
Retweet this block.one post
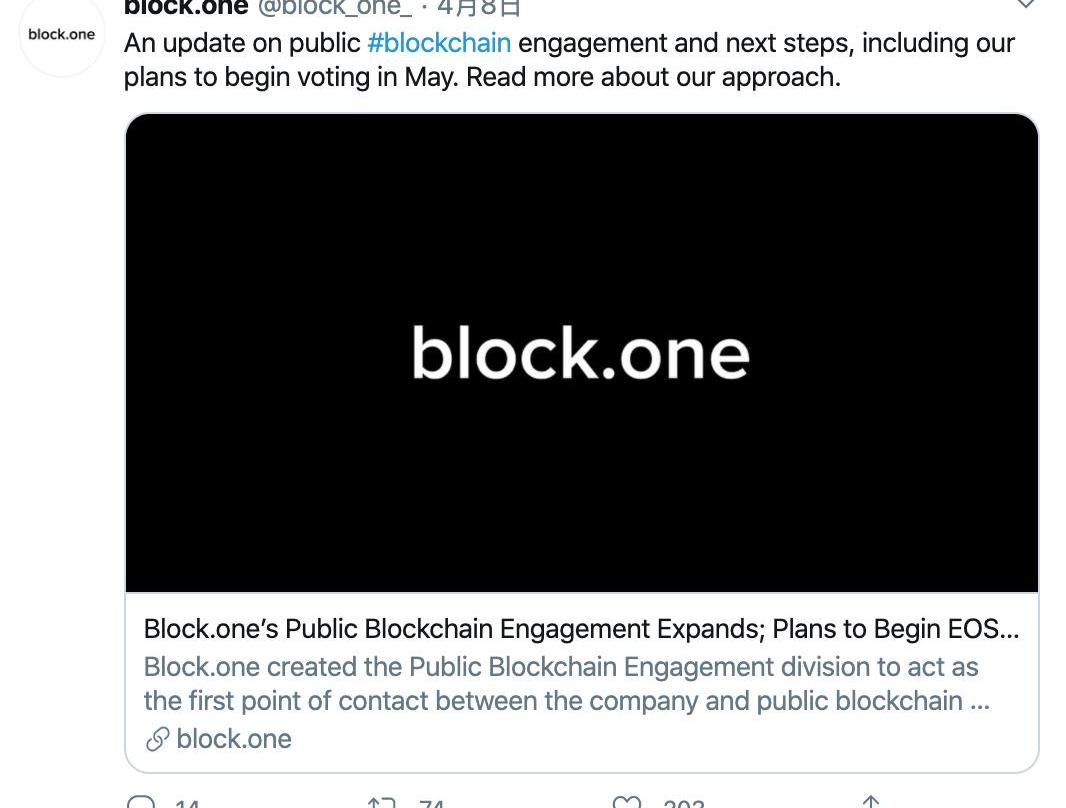(x=381, y=802)
